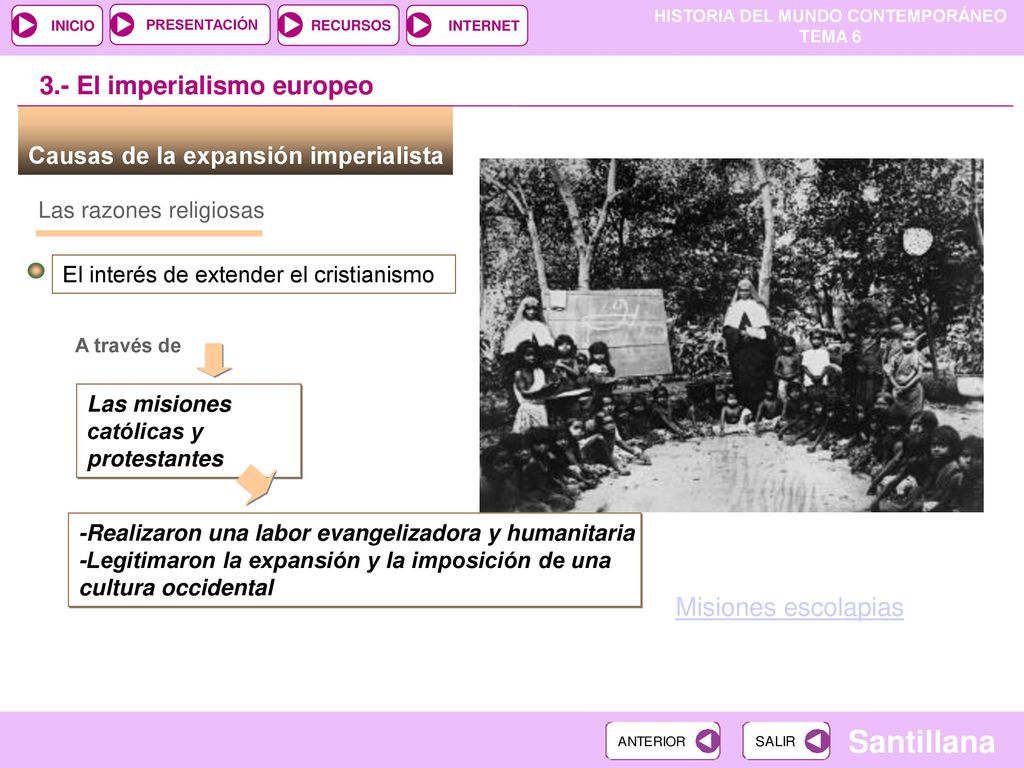
Task: Click the 'A través de' label
Action: [x=128, y=345]
